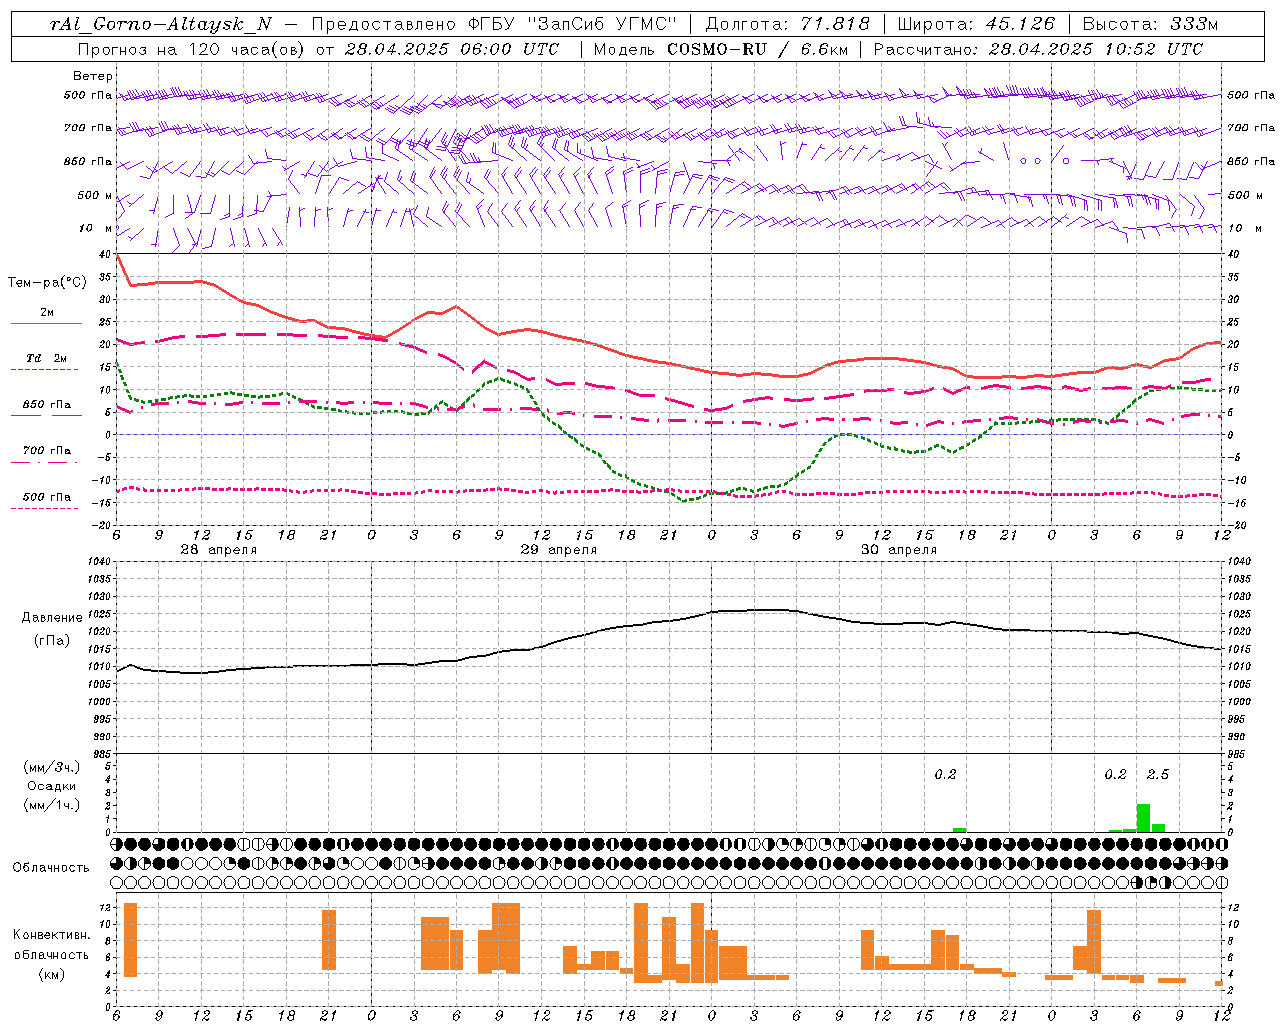Viewport: 1280px width, 1024px height.
Task: Click the 'Осадки' precipitation label
Action: 52,786
